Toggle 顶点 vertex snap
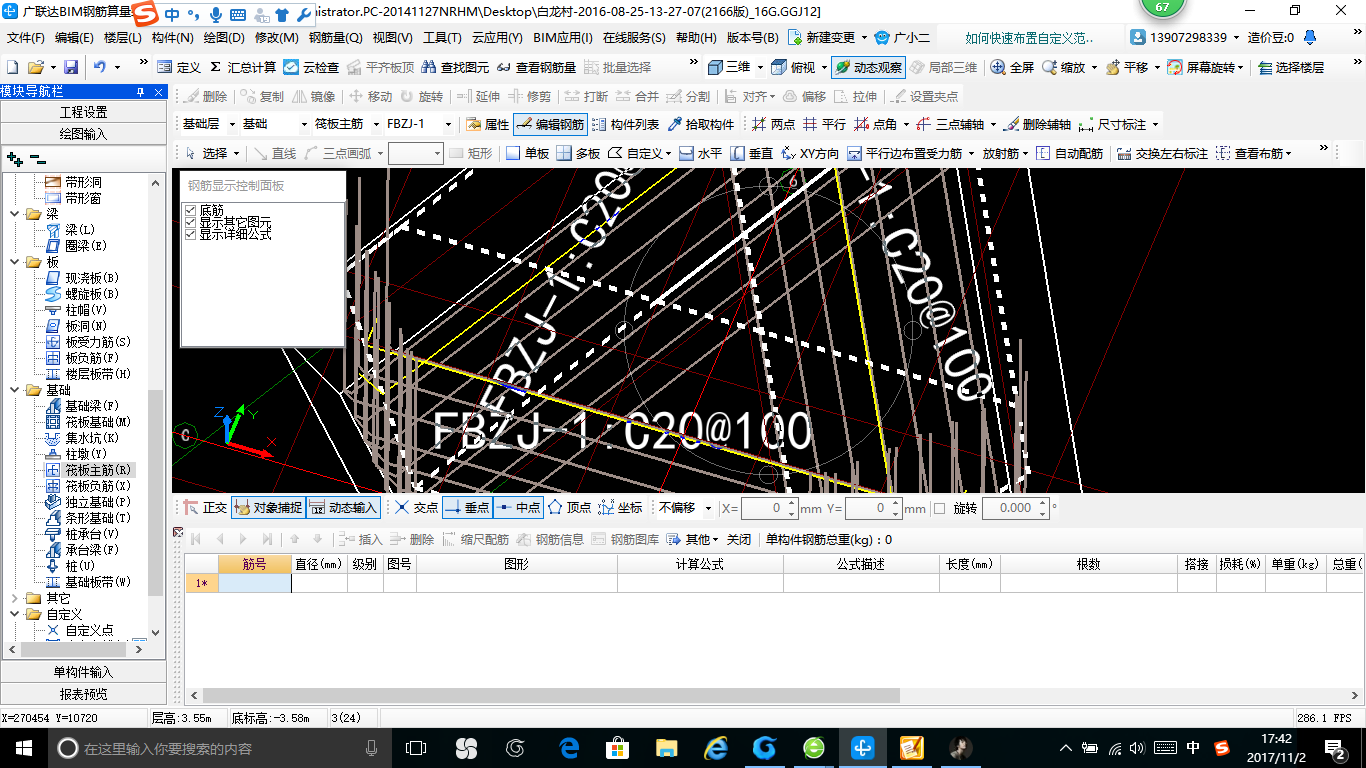Viewport: 1366px width, 768px height. tap(570, 507)
